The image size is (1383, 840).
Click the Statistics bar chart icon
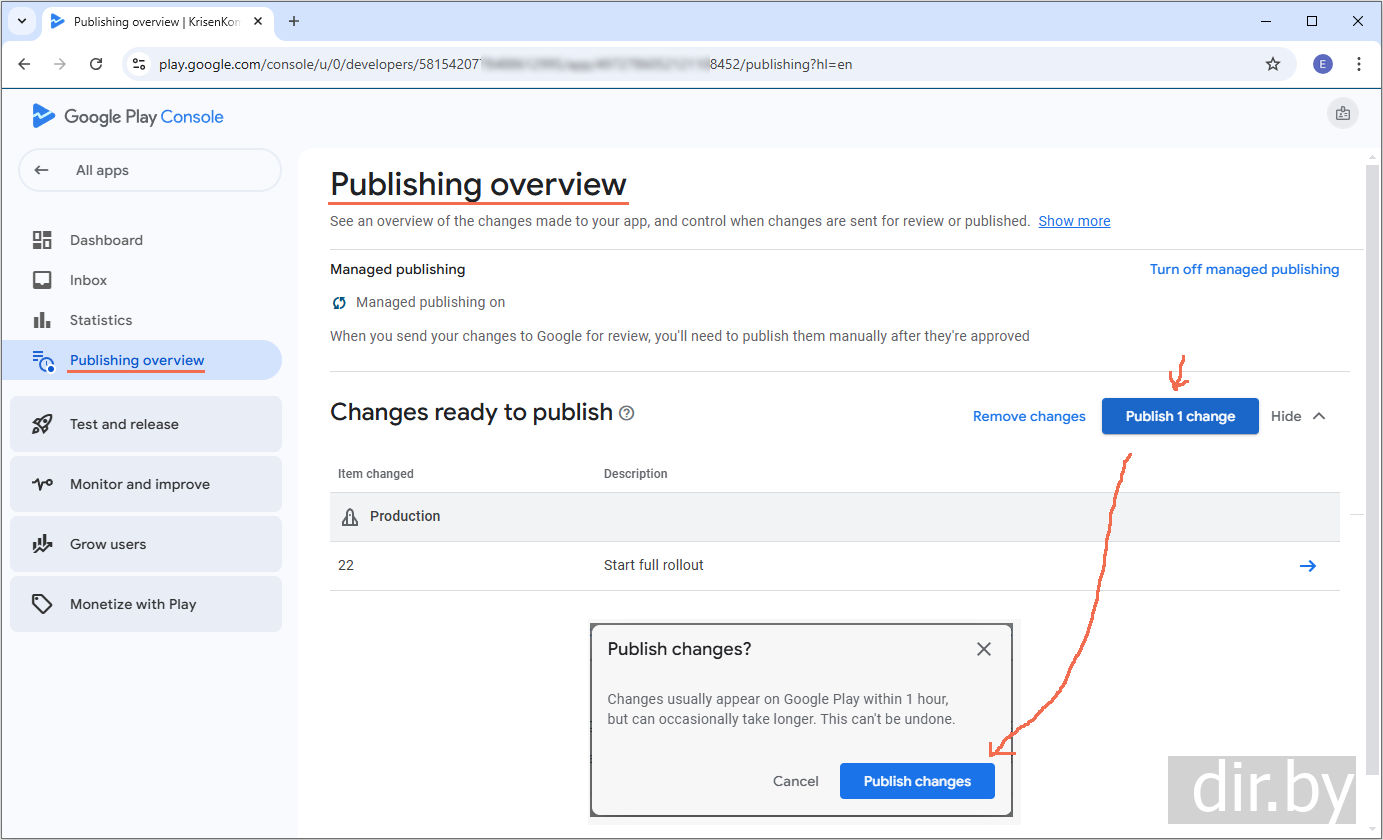pyautogui.click(x=42, y=320)
